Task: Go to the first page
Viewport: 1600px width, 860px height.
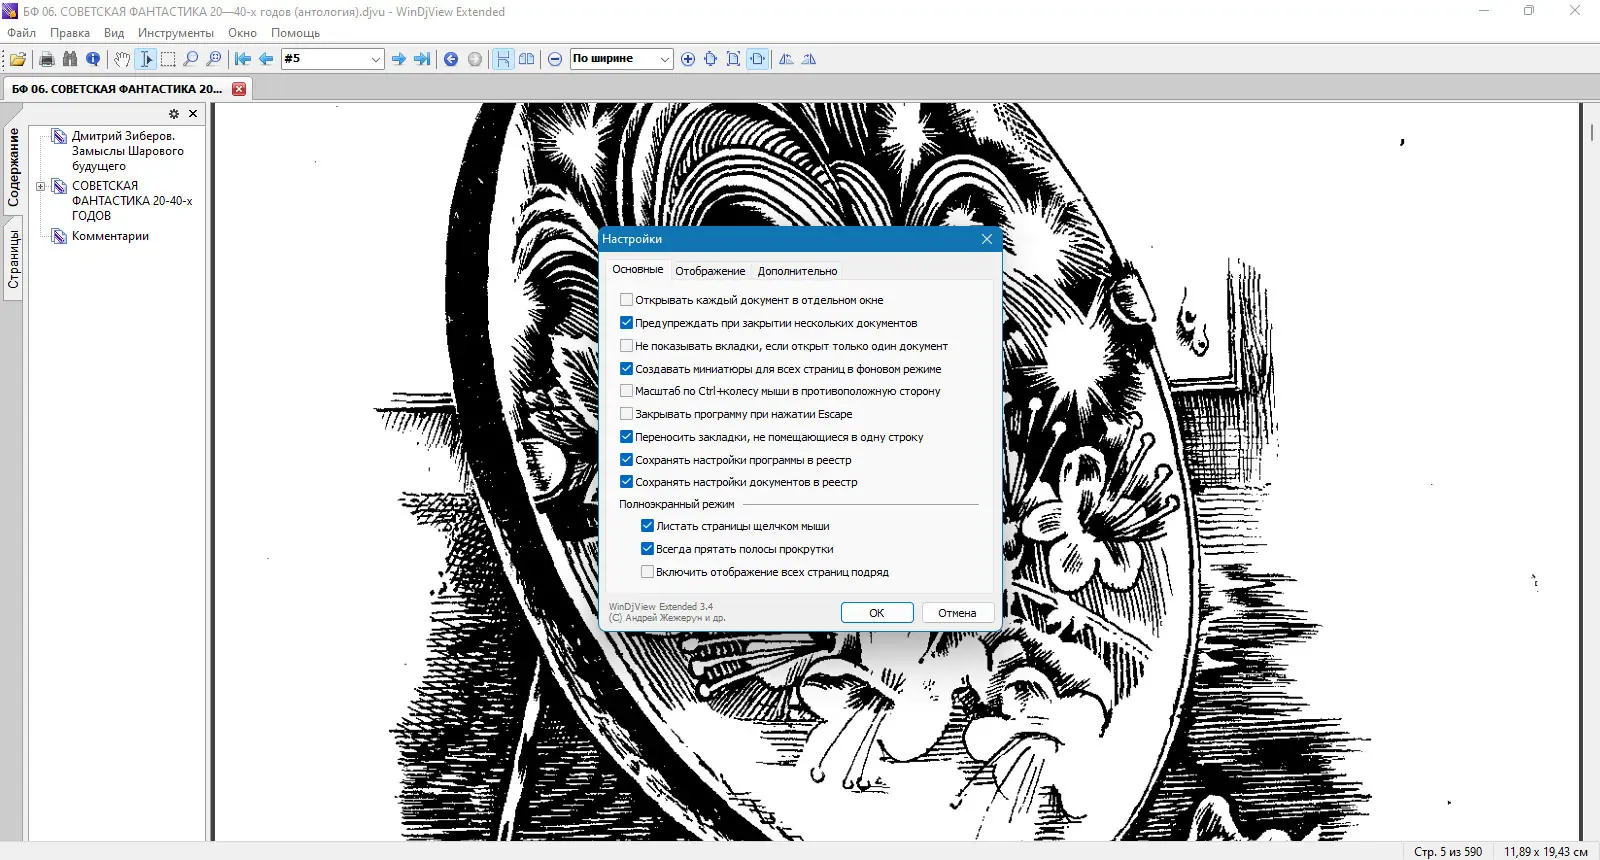Action: click(243, 59)
